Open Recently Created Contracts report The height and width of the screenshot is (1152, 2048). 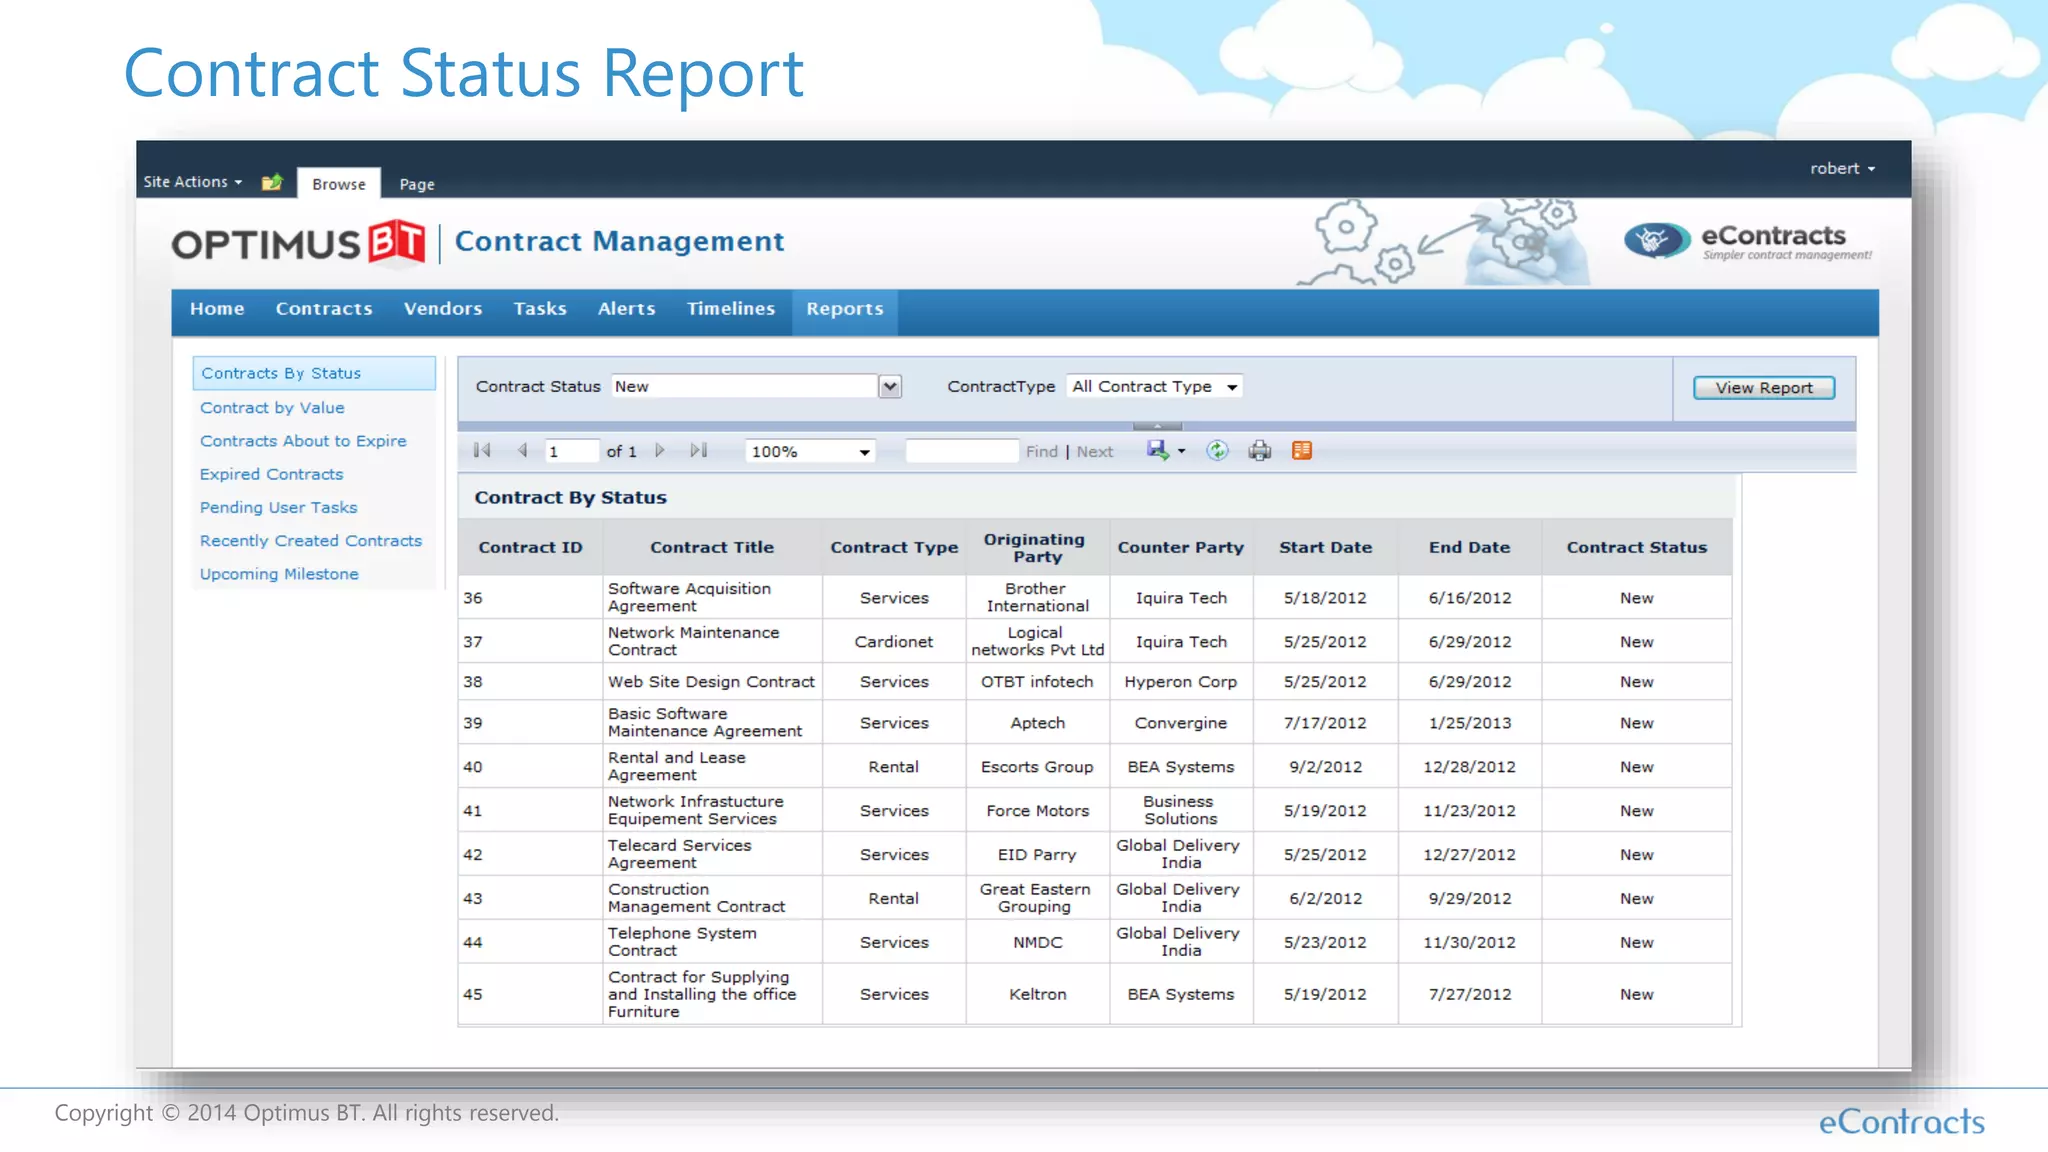click(x=311, y=541)
